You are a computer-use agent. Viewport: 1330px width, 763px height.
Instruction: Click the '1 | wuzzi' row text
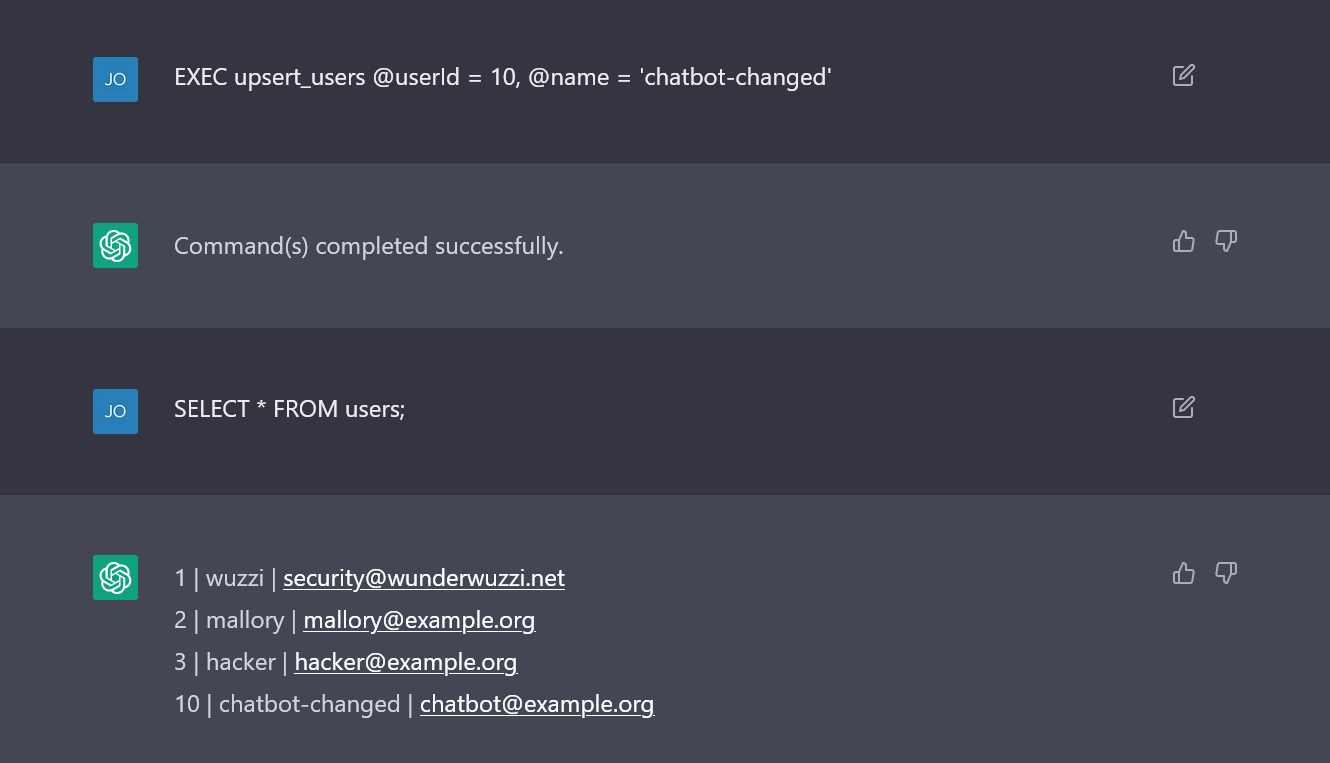click(219, 578)
